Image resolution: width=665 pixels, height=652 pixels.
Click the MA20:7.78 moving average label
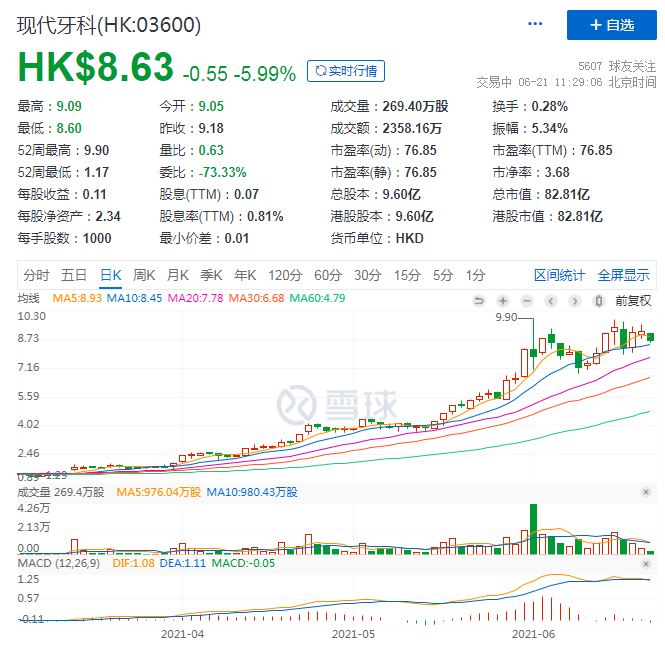click(195, 298)
